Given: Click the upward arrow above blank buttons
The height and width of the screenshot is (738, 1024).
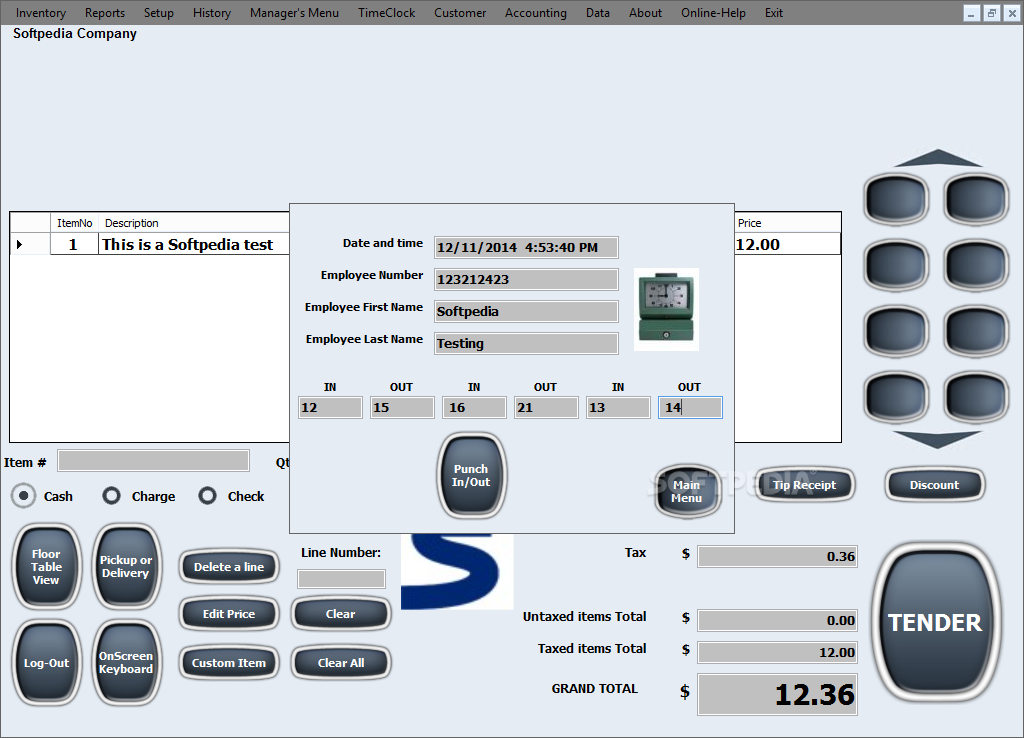Looking at the screenshot, I should [x=937, y=158].
